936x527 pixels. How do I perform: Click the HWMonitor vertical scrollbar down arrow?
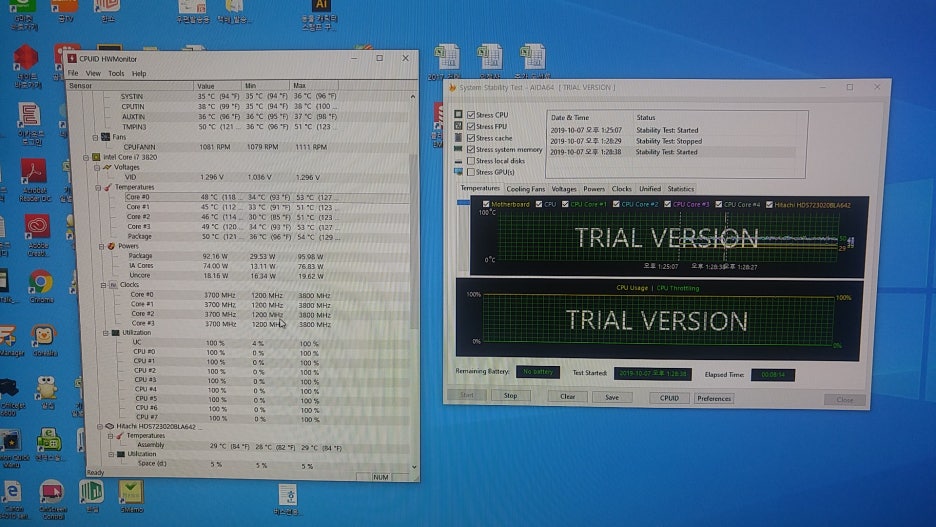pos(414,467)
